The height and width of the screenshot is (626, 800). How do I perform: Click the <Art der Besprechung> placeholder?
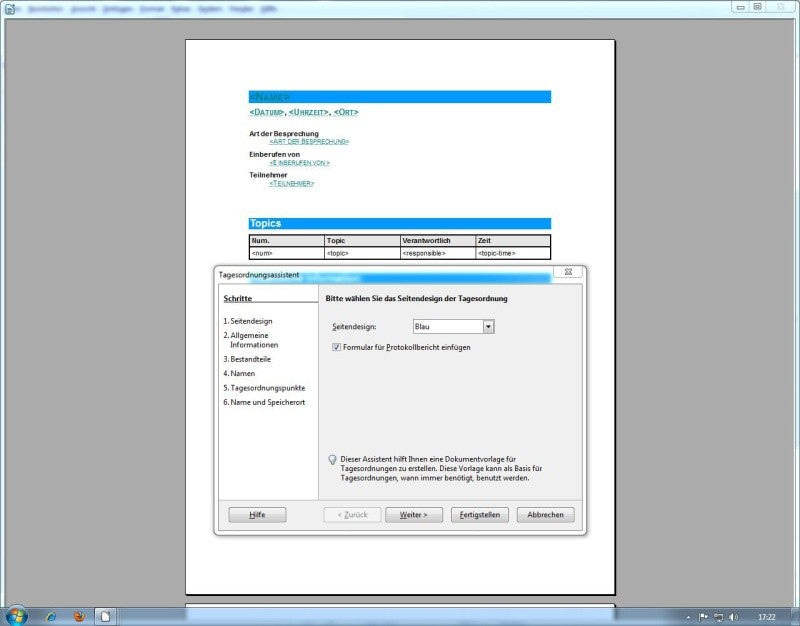click(309, 141)
